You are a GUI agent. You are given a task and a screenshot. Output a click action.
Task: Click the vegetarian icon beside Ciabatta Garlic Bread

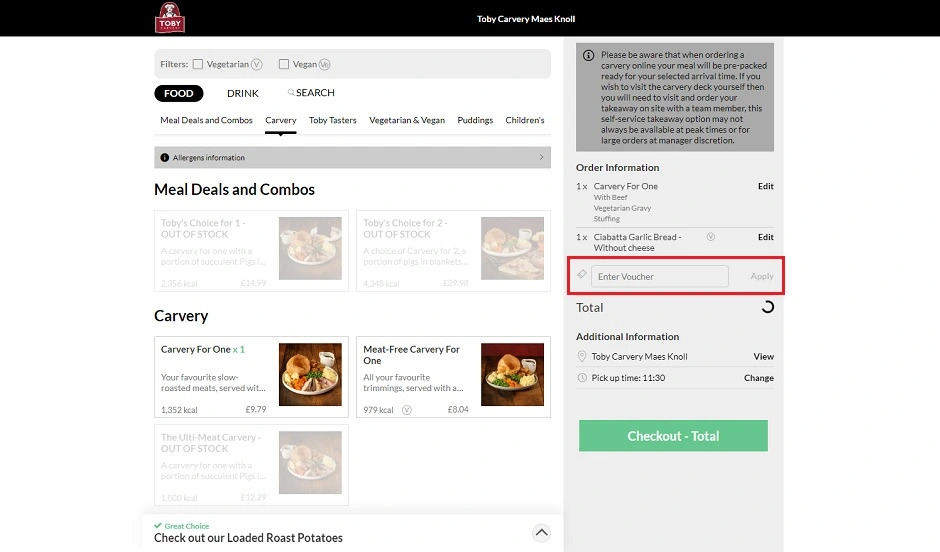point(710,237)
